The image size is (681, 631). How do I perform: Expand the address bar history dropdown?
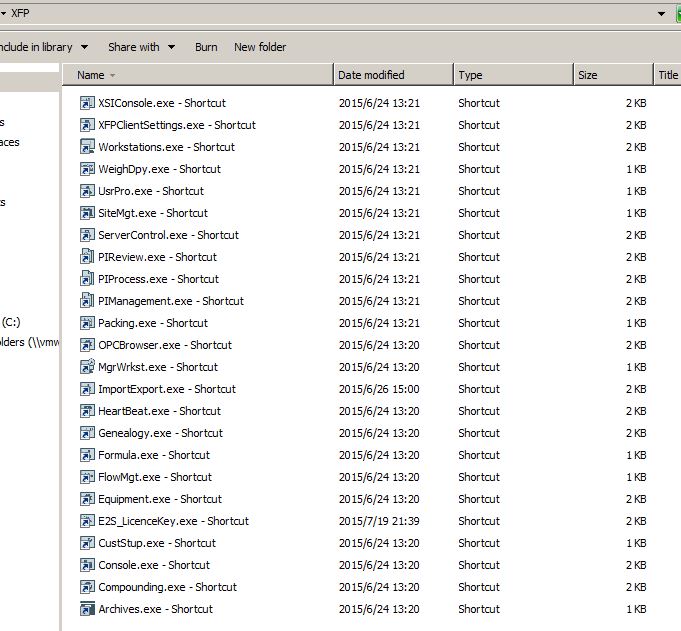pyautogui.click(x=661, y=13)
